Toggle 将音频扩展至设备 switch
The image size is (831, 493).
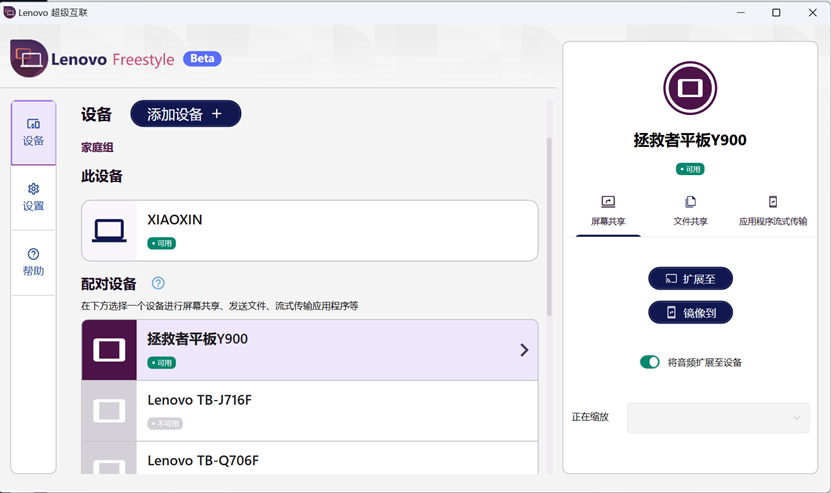650,362
